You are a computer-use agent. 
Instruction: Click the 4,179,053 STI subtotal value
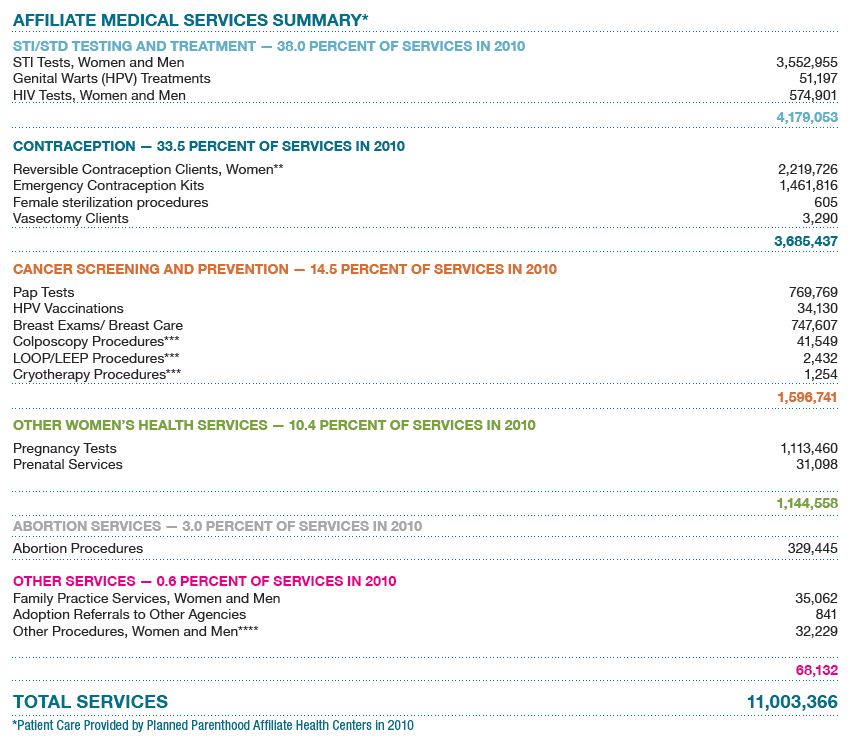[806, 117]
